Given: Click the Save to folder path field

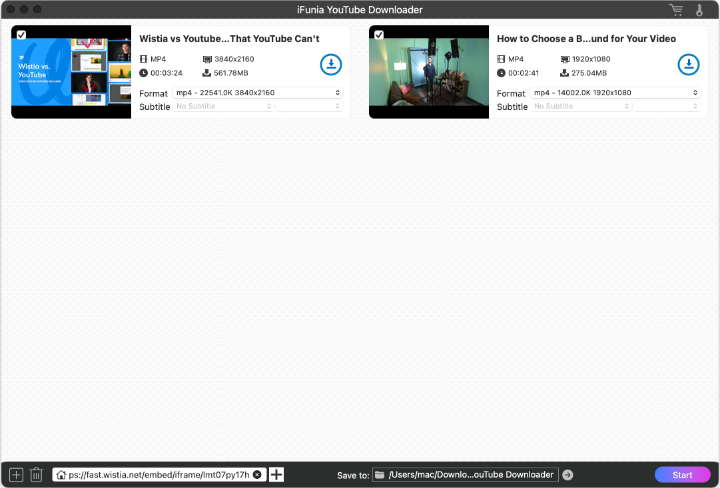Looking at the screenshot, I should coord(465,474).
